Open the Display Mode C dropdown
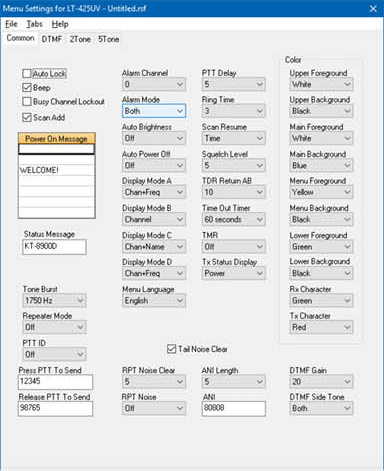 (154, 247)
